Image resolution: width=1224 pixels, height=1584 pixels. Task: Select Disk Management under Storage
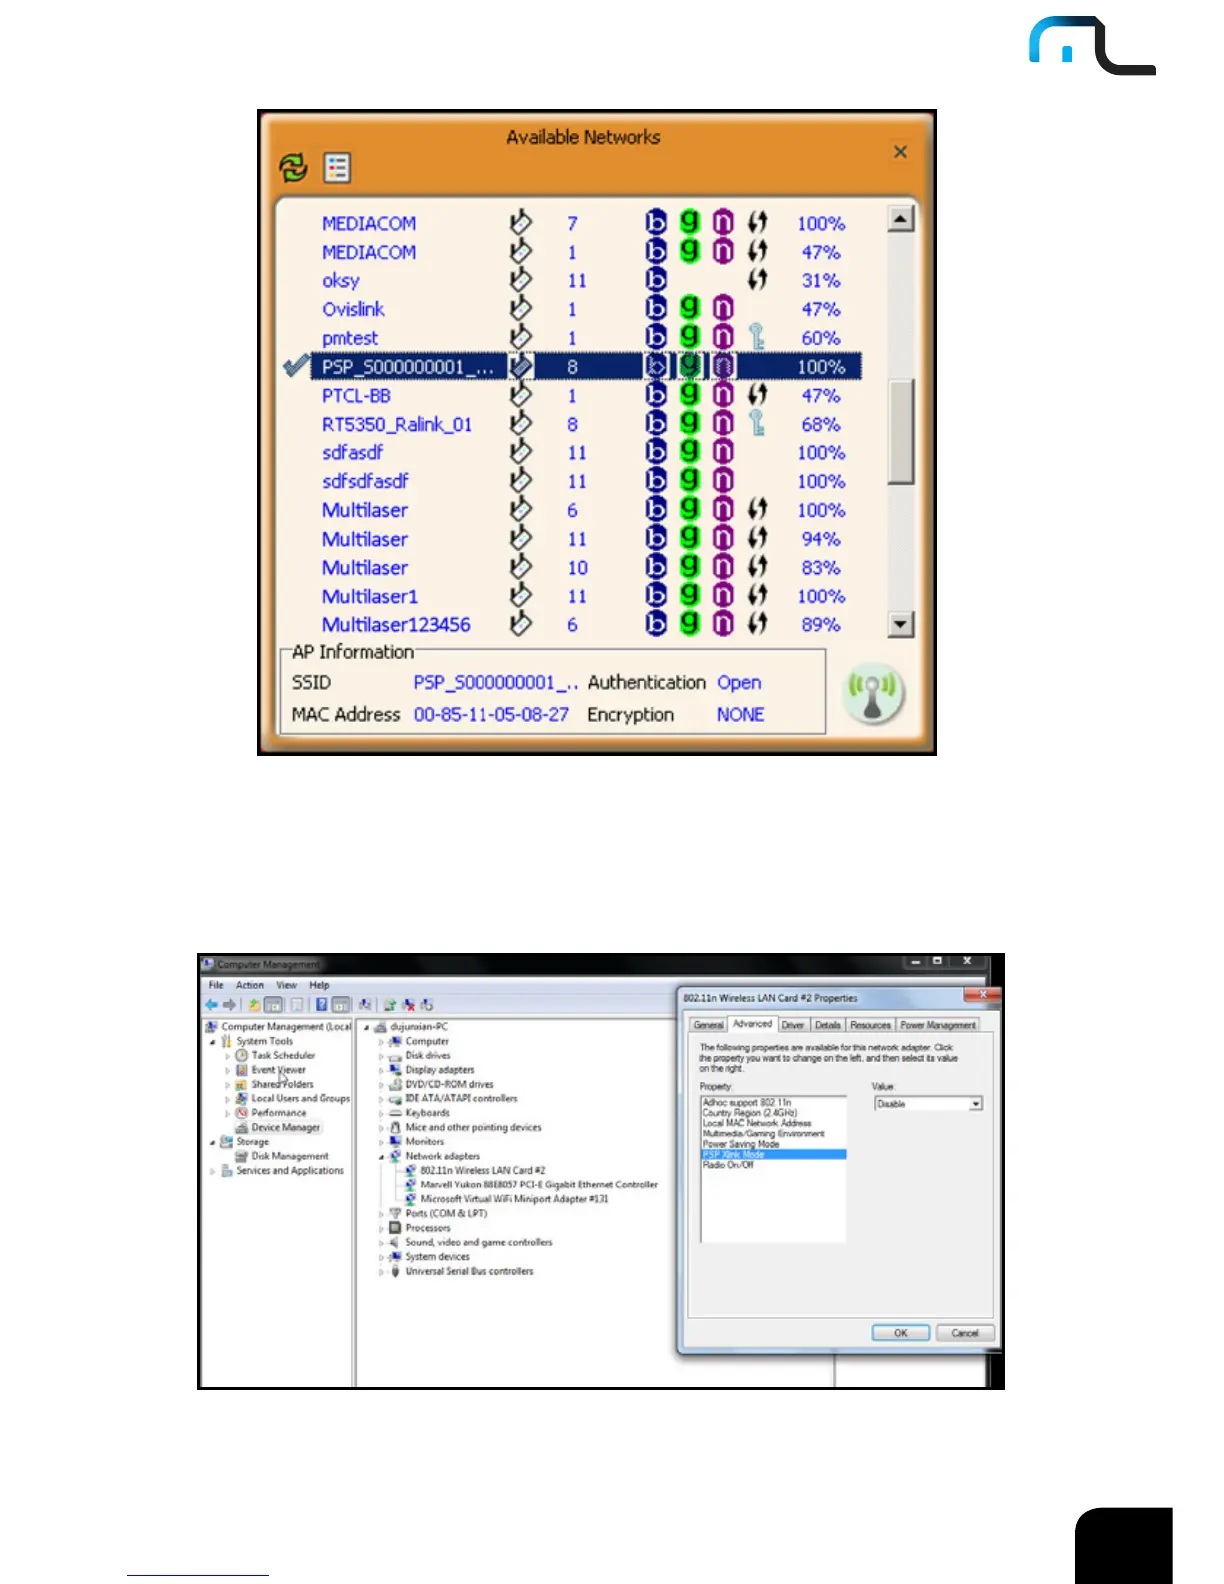point(289,1156)
